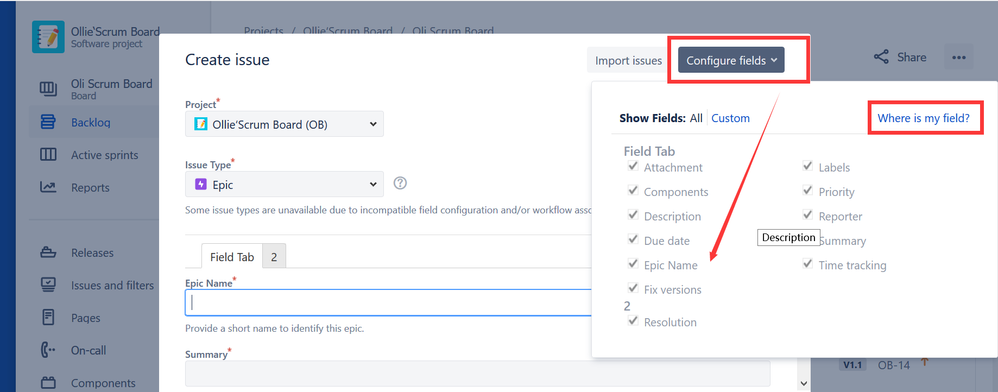The image size is (998, 392).
Task: Click the Share icon
Action: point(882,57)
